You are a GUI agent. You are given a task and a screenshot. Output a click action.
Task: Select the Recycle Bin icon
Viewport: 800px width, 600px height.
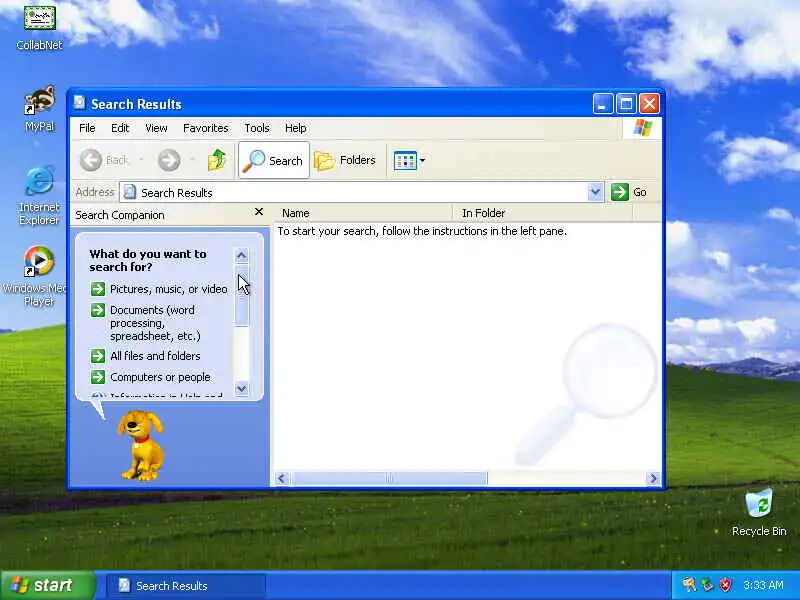[759, 512]
